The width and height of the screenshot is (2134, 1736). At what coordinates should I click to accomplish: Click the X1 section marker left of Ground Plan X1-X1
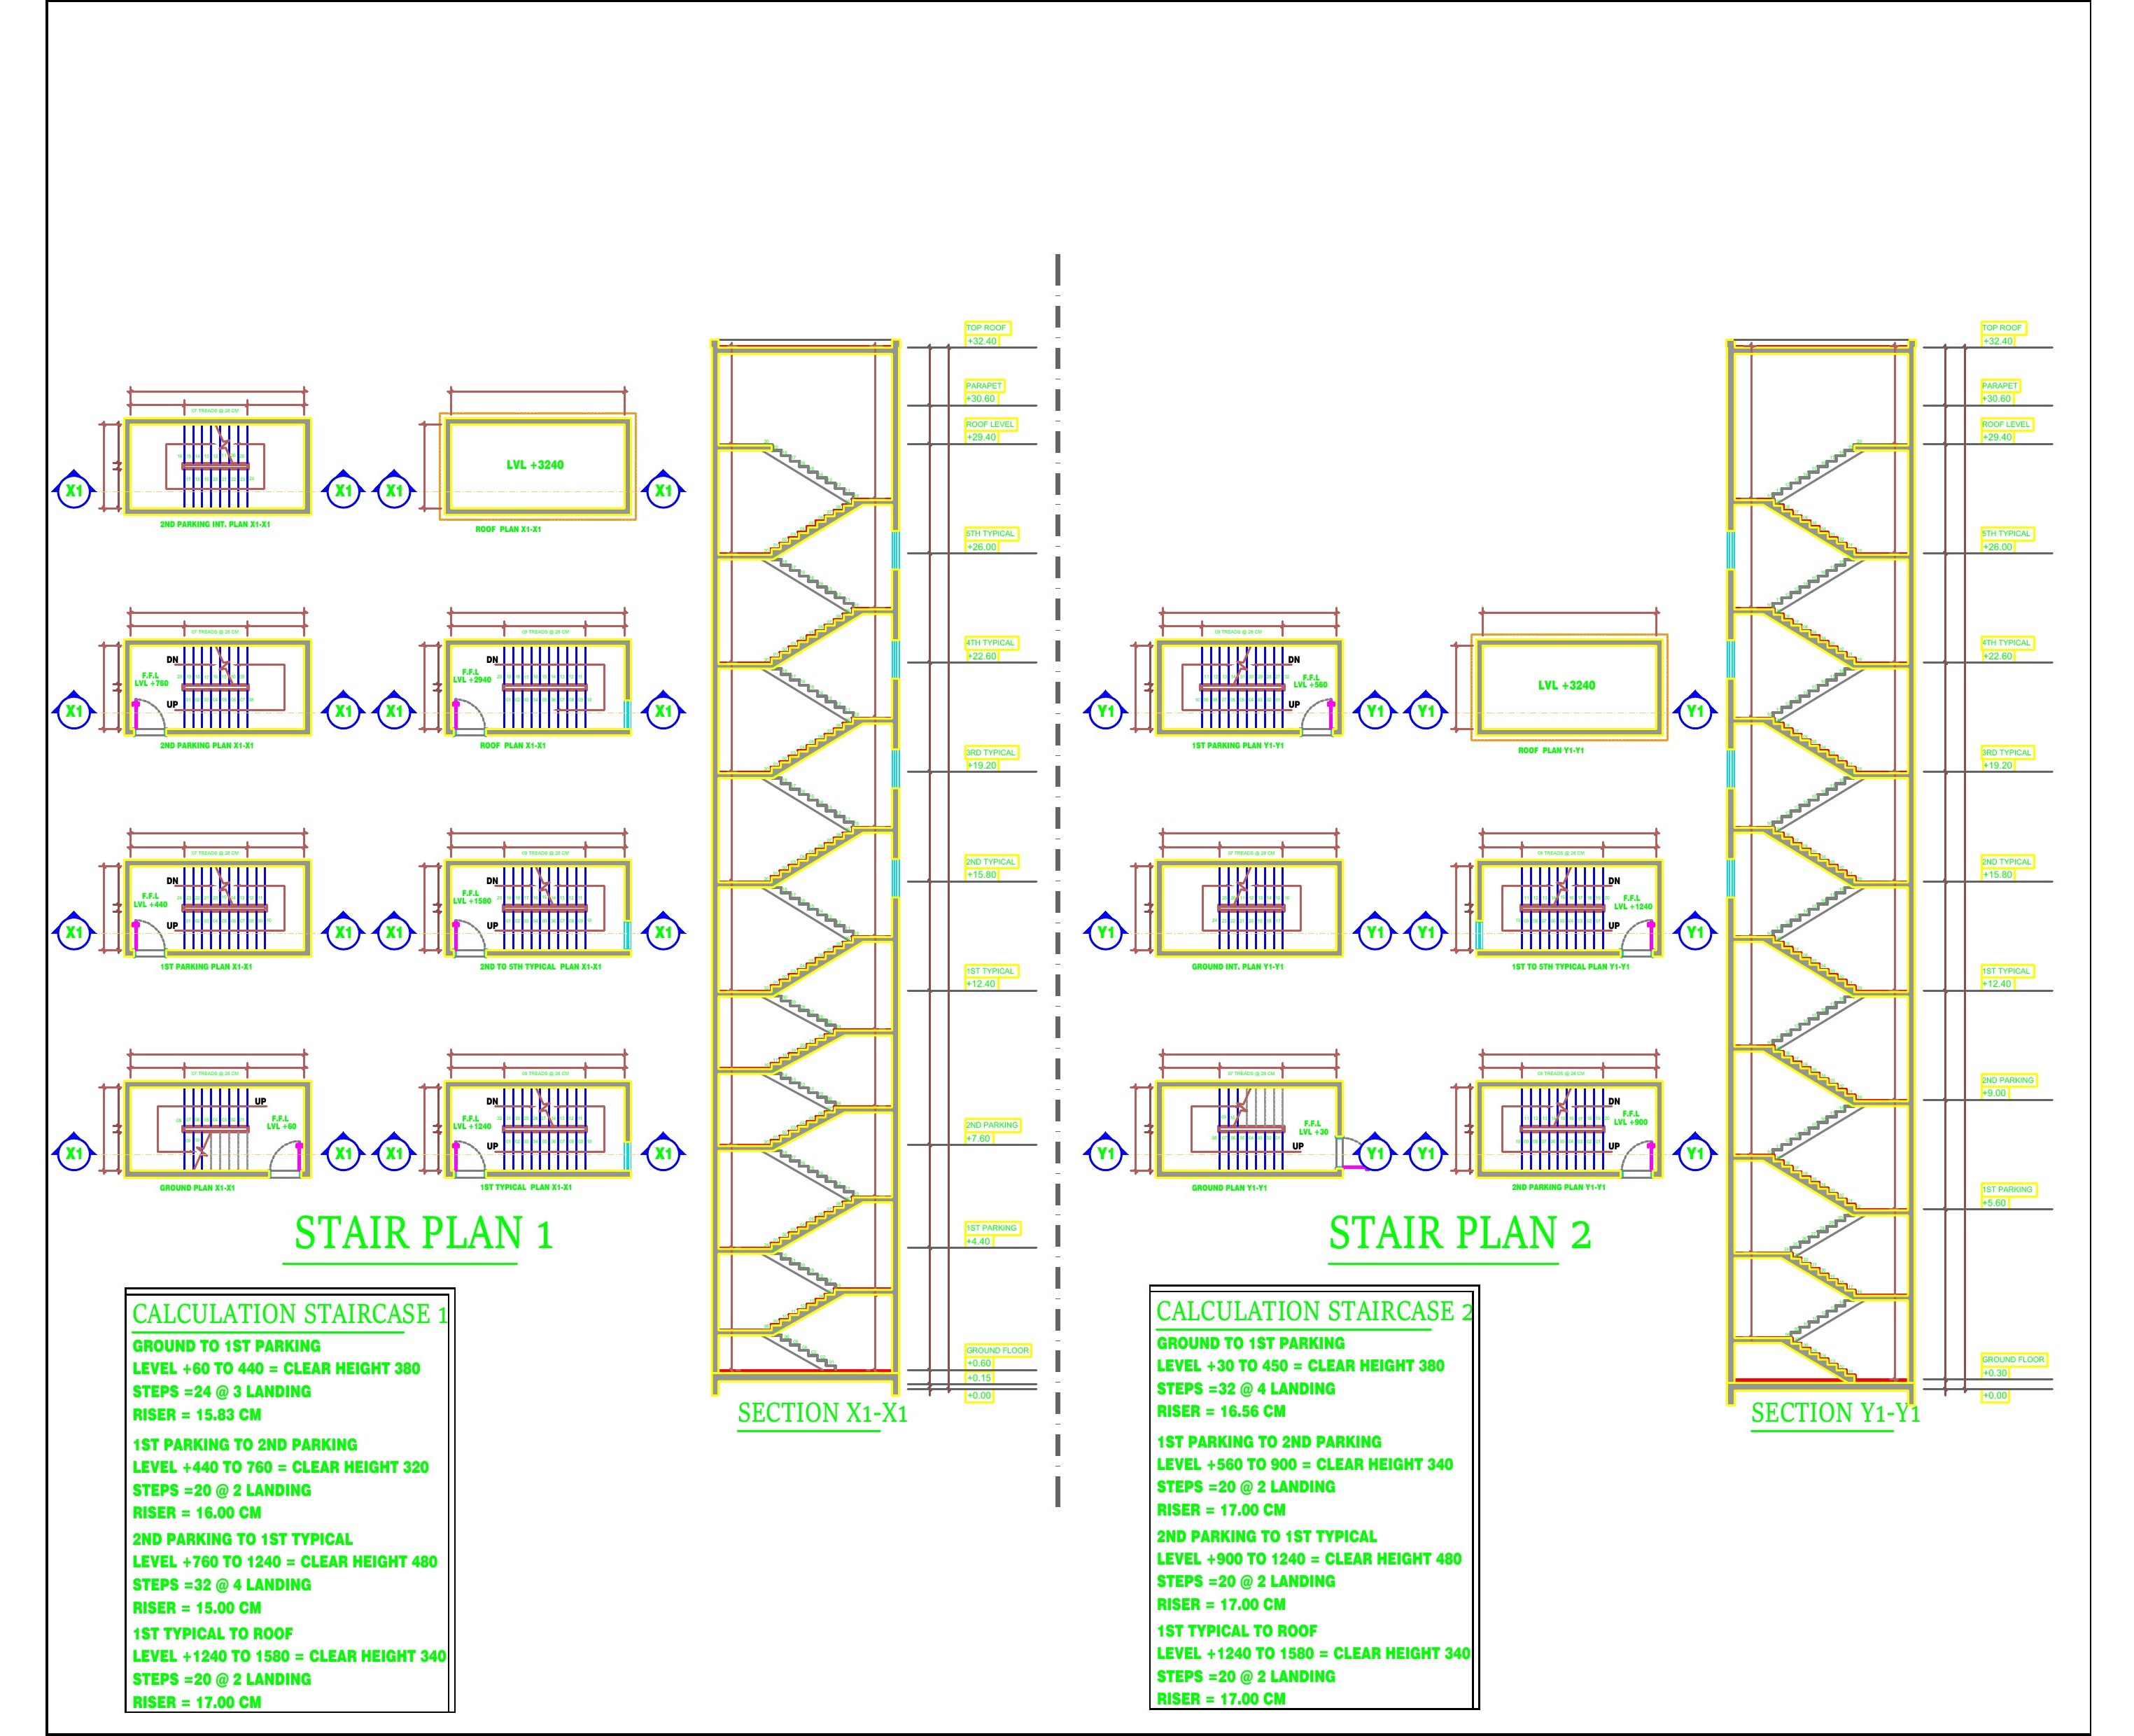click(x=74, y=1153)
